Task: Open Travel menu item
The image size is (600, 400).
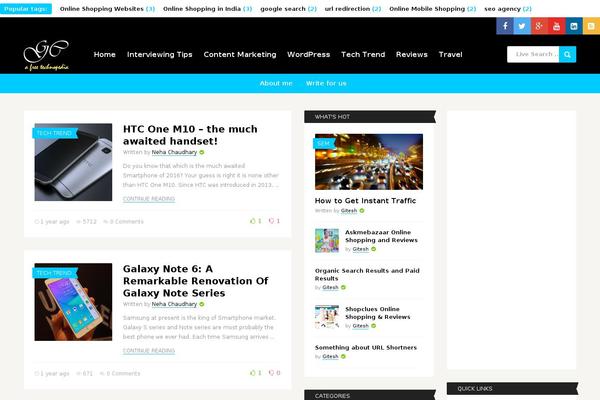Action: (450, 54)
